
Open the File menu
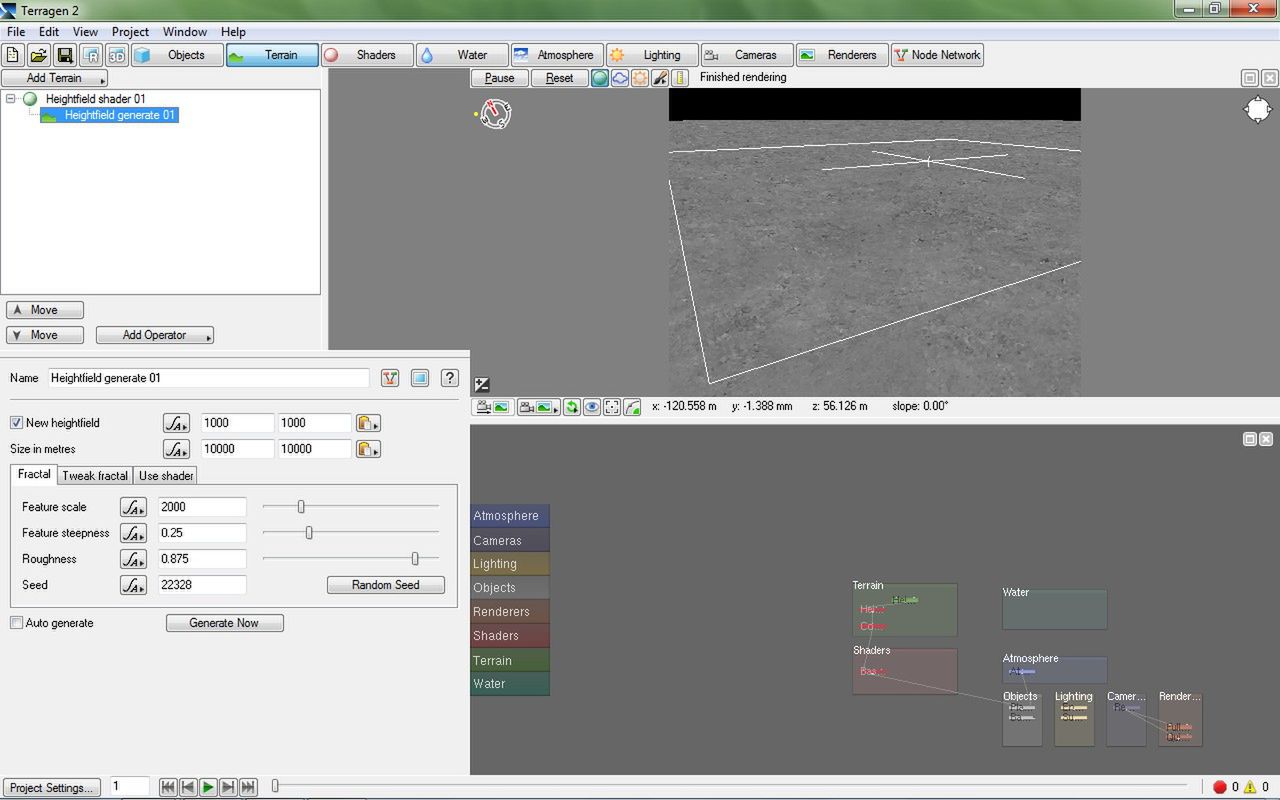[x=16, y=32]
